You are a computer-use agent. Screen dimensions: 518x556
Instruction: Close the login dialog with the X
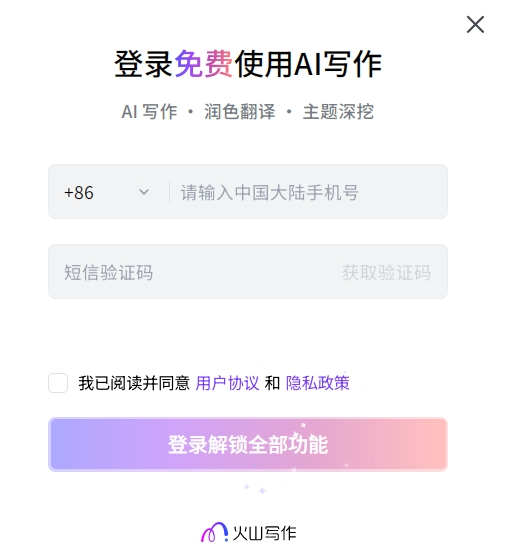click(475, 24)
